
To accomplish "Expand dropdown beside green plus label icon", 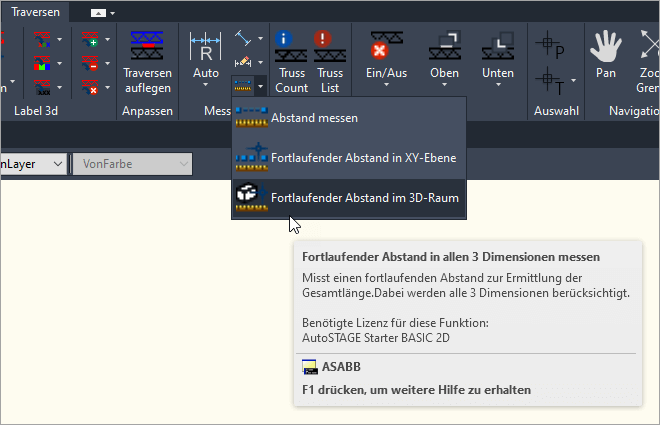I will (107, 40).
